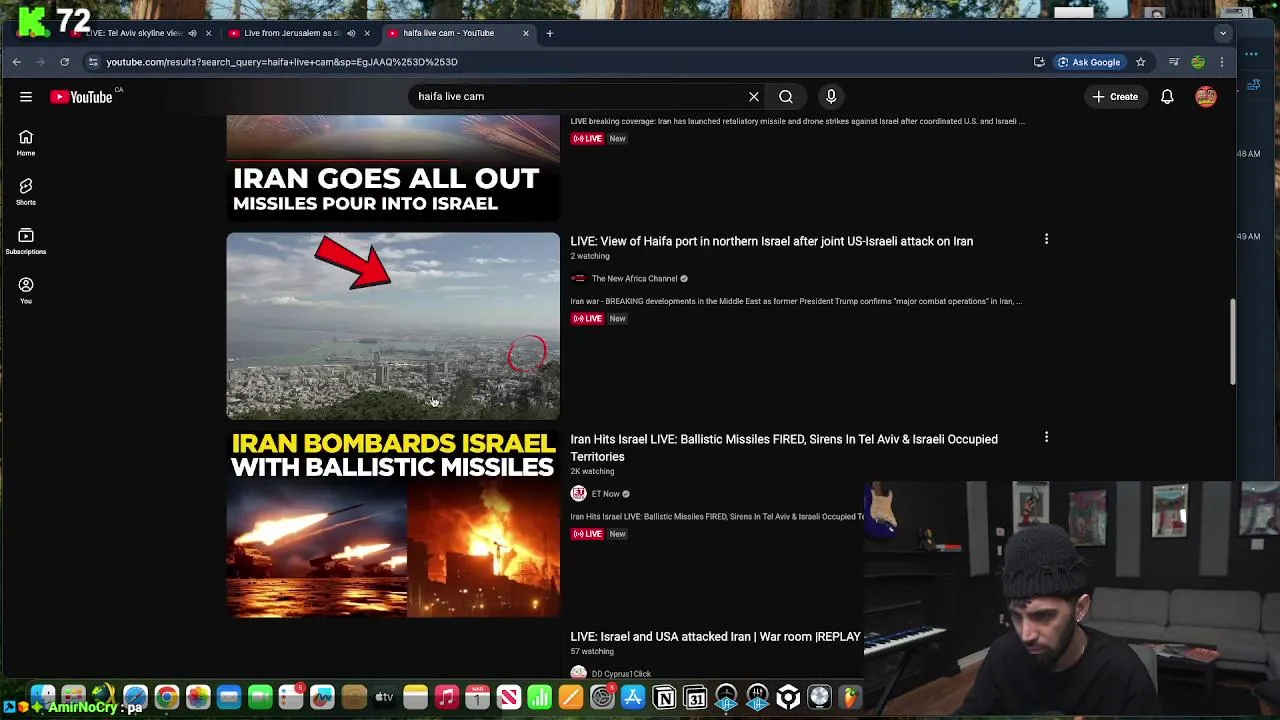Open Apple TV app from dock

pos(384,697)
